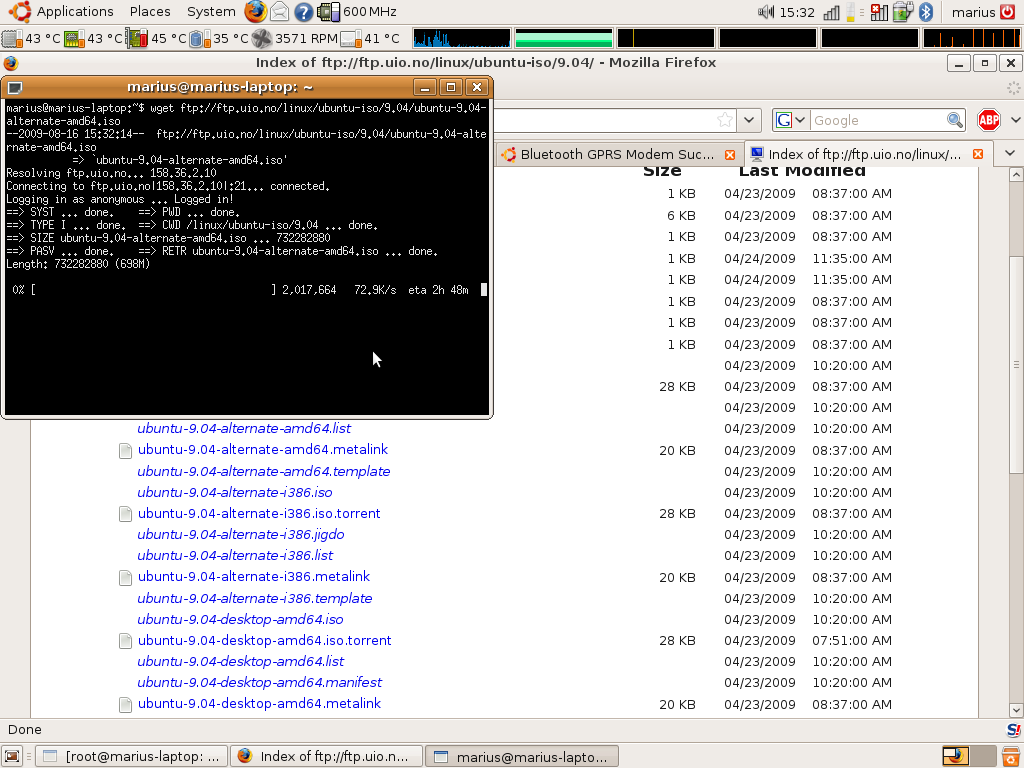Screen dimensions: 1024x768
Task: Open the Help launcher in top panel
Action: (x=303, y=12)
